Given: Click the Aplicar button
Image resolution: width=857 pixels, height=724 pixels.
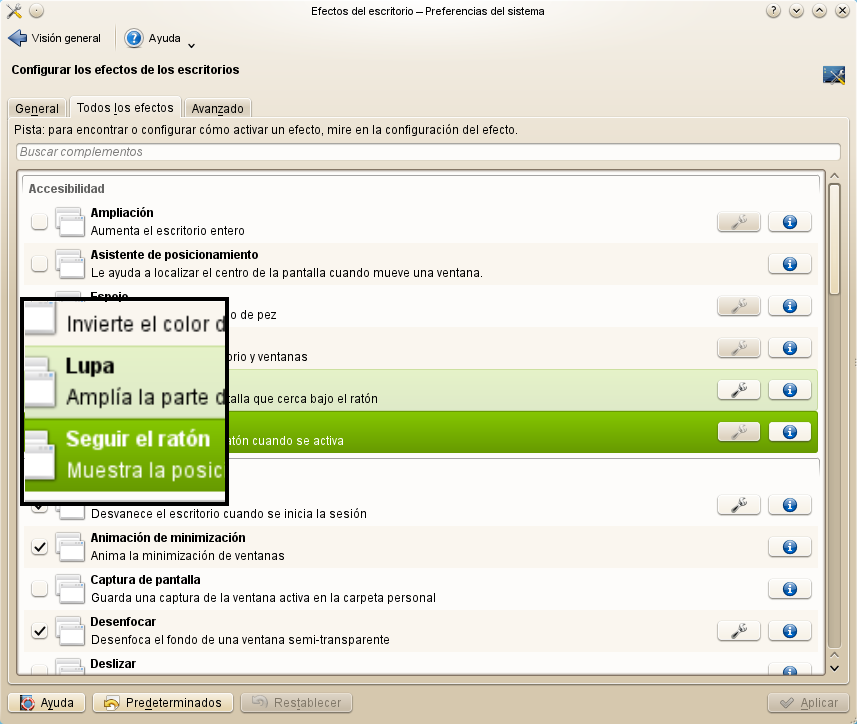Looking at the screenshot, I should tap(808, 703).
